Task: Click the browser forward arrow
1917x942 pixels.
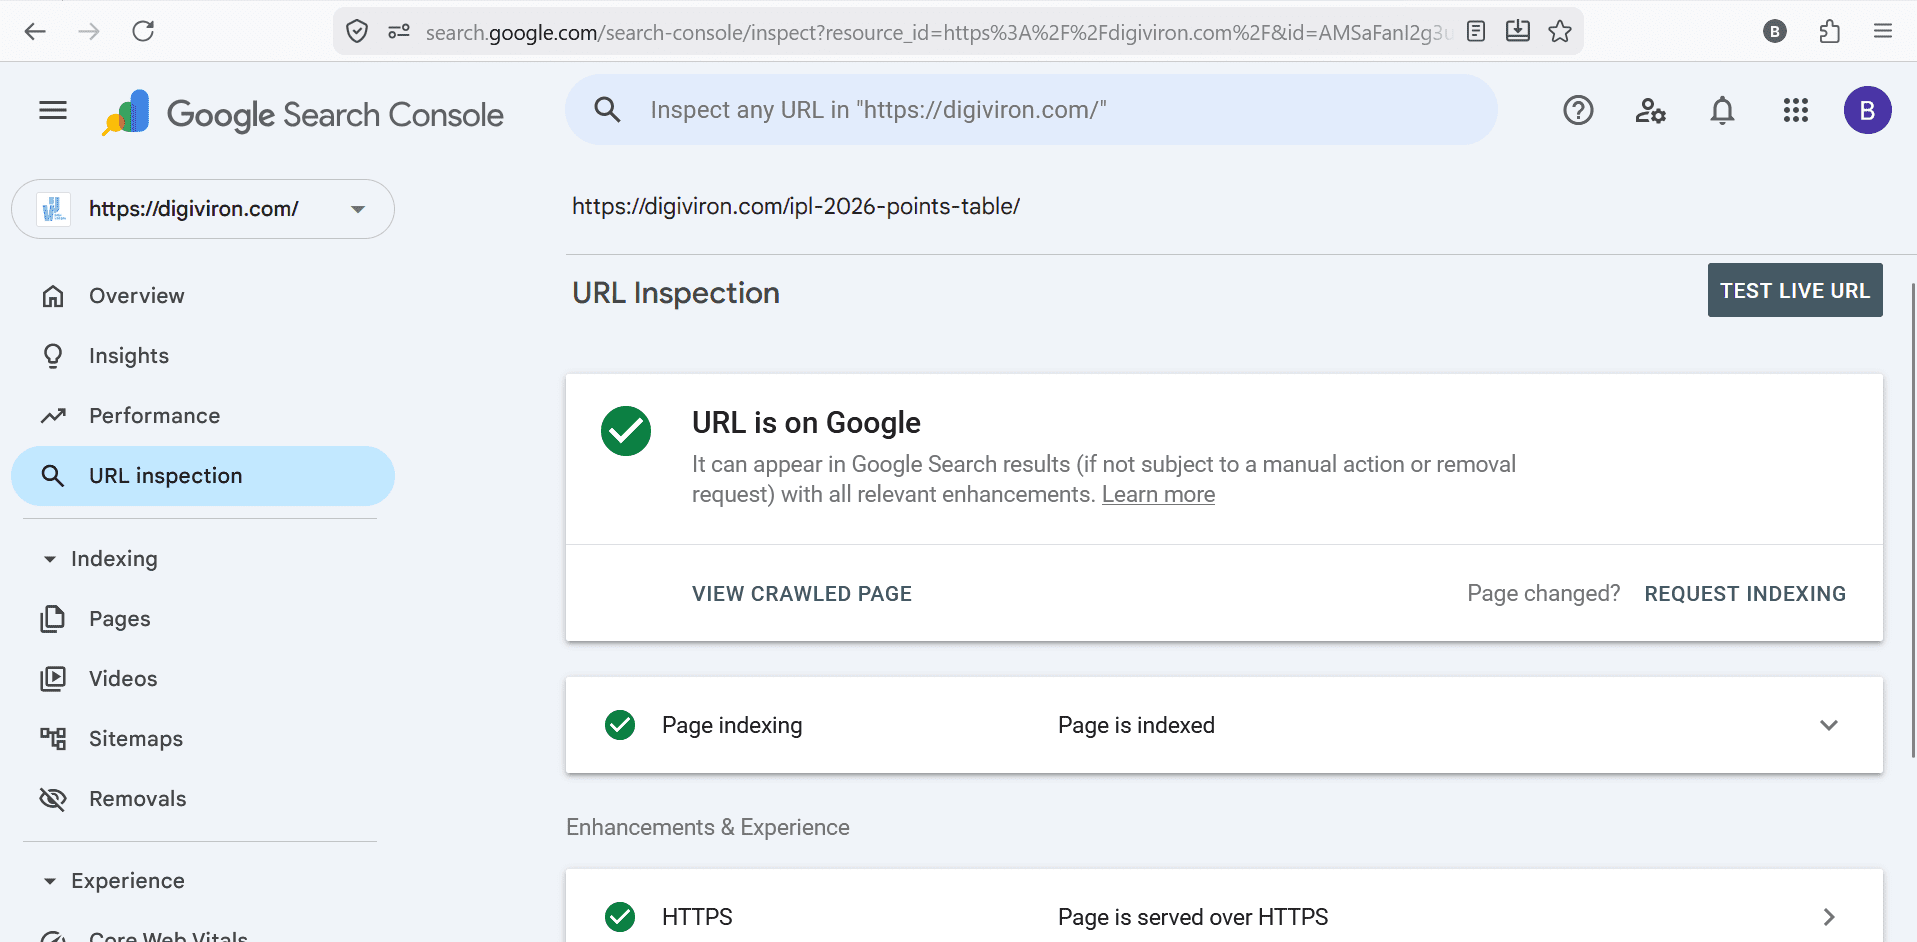Action: [89, 31]
